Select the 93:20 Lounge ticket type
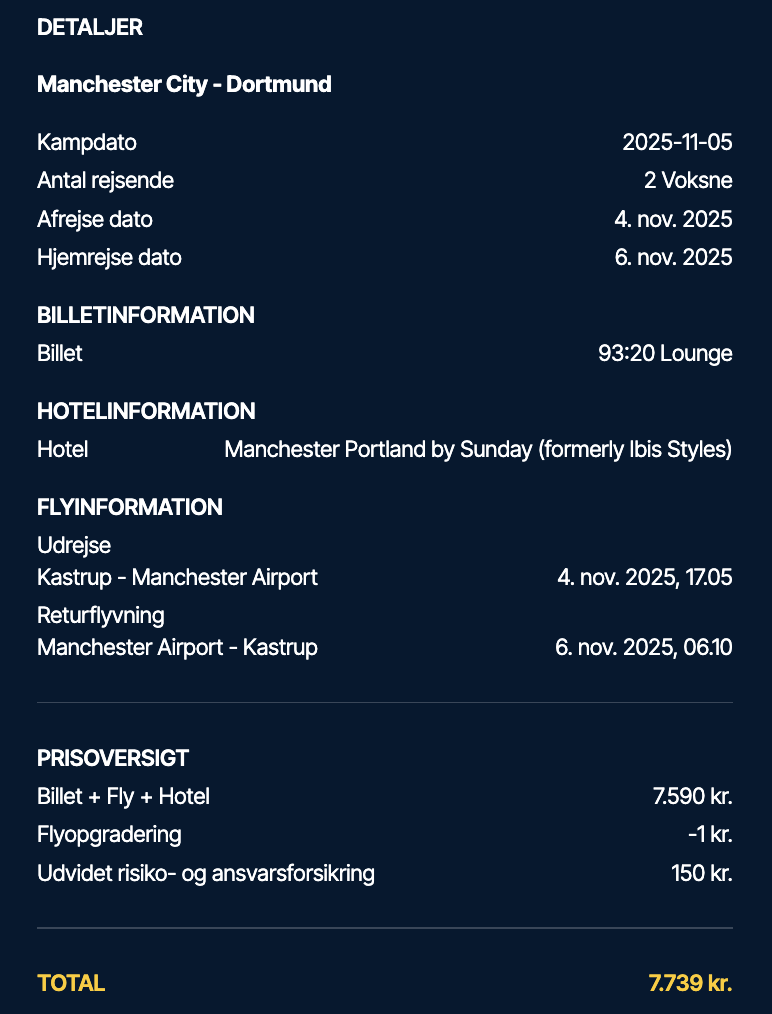772x1014 pixels. point(665,353)
